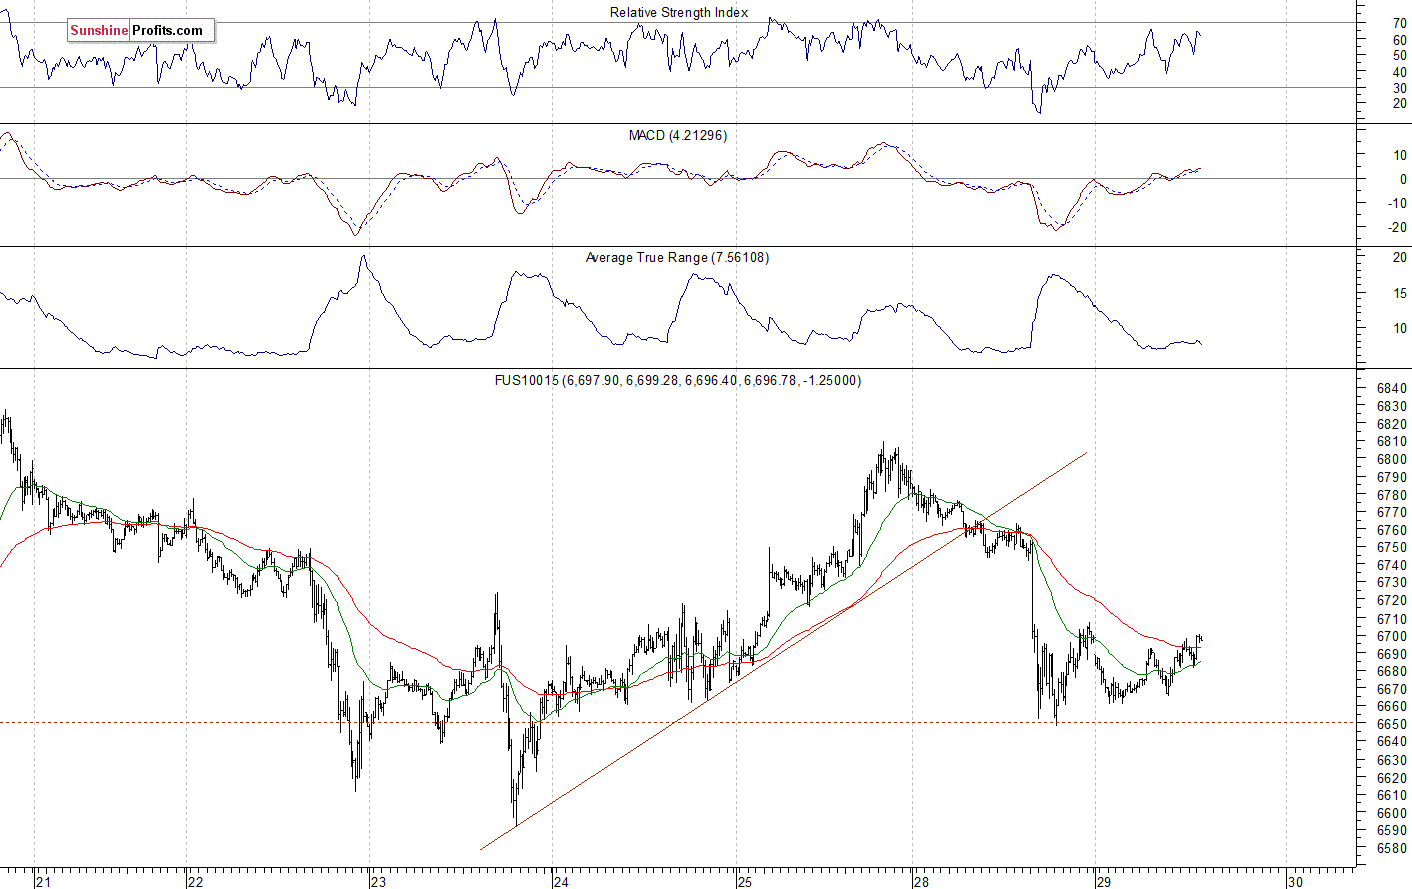Click price level 6750 on axis

click(1393, 548)
